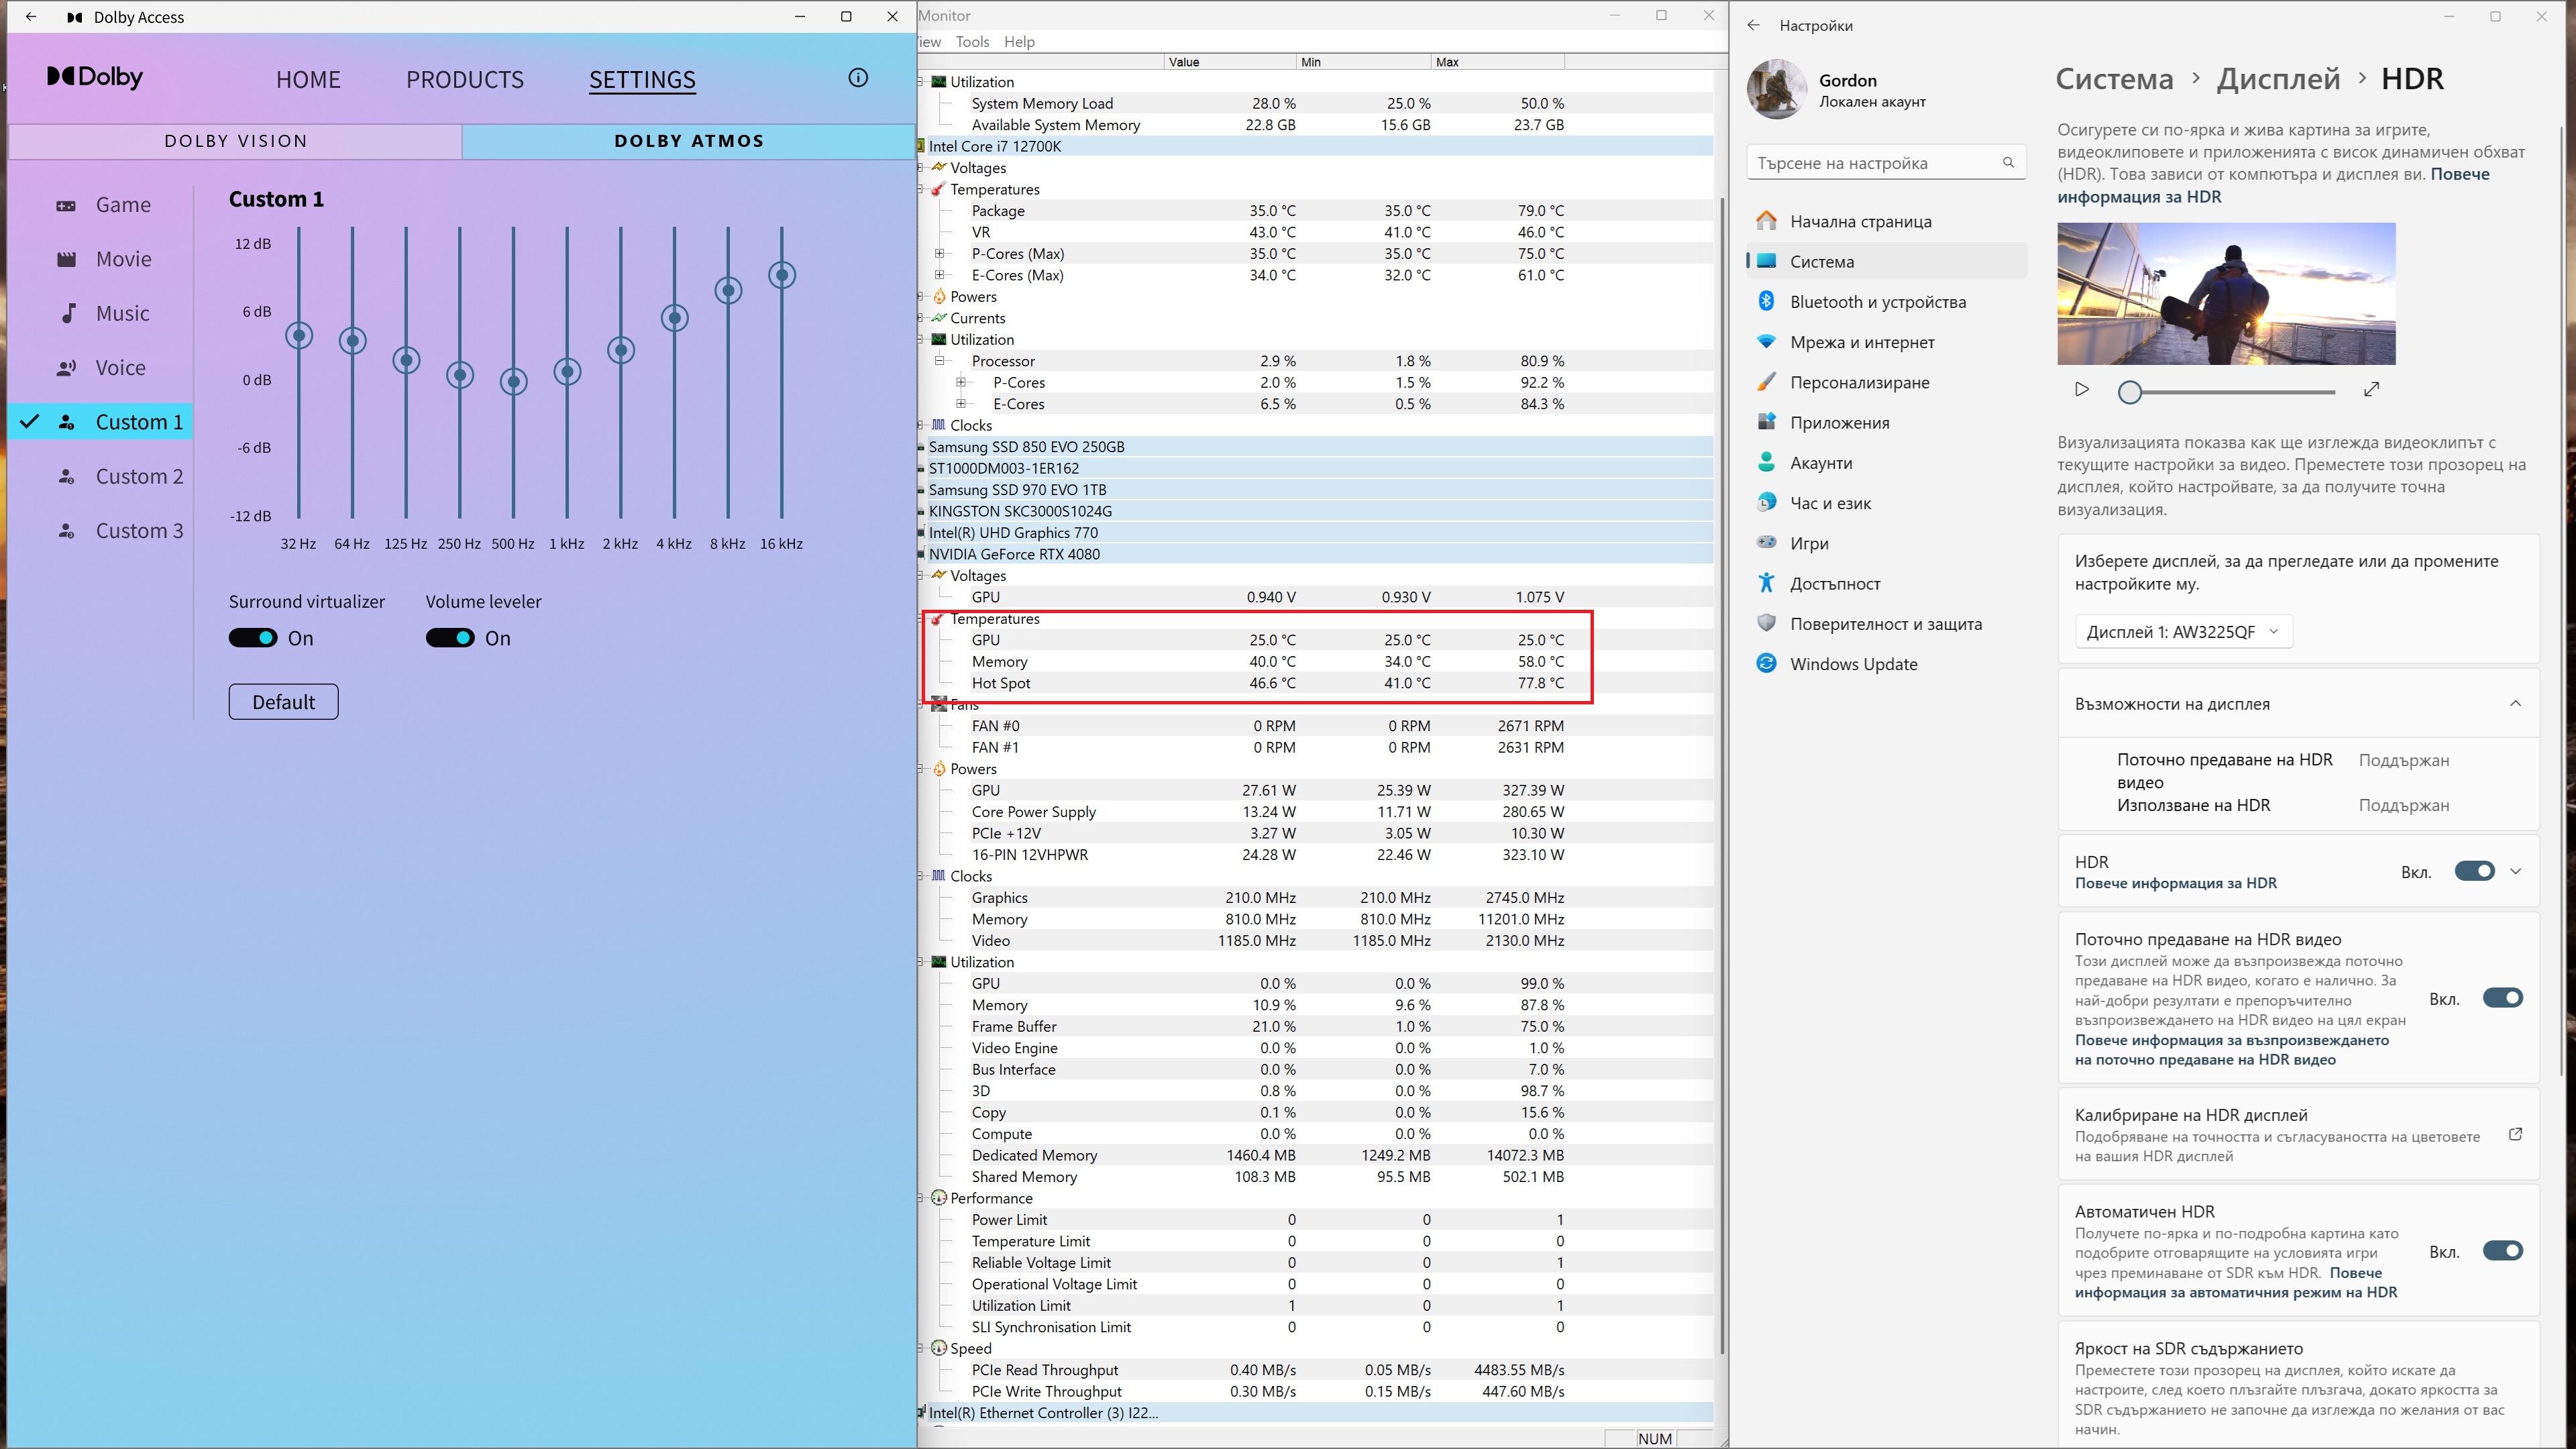Click the Dolby info circle icon

(x=858, y=78)
